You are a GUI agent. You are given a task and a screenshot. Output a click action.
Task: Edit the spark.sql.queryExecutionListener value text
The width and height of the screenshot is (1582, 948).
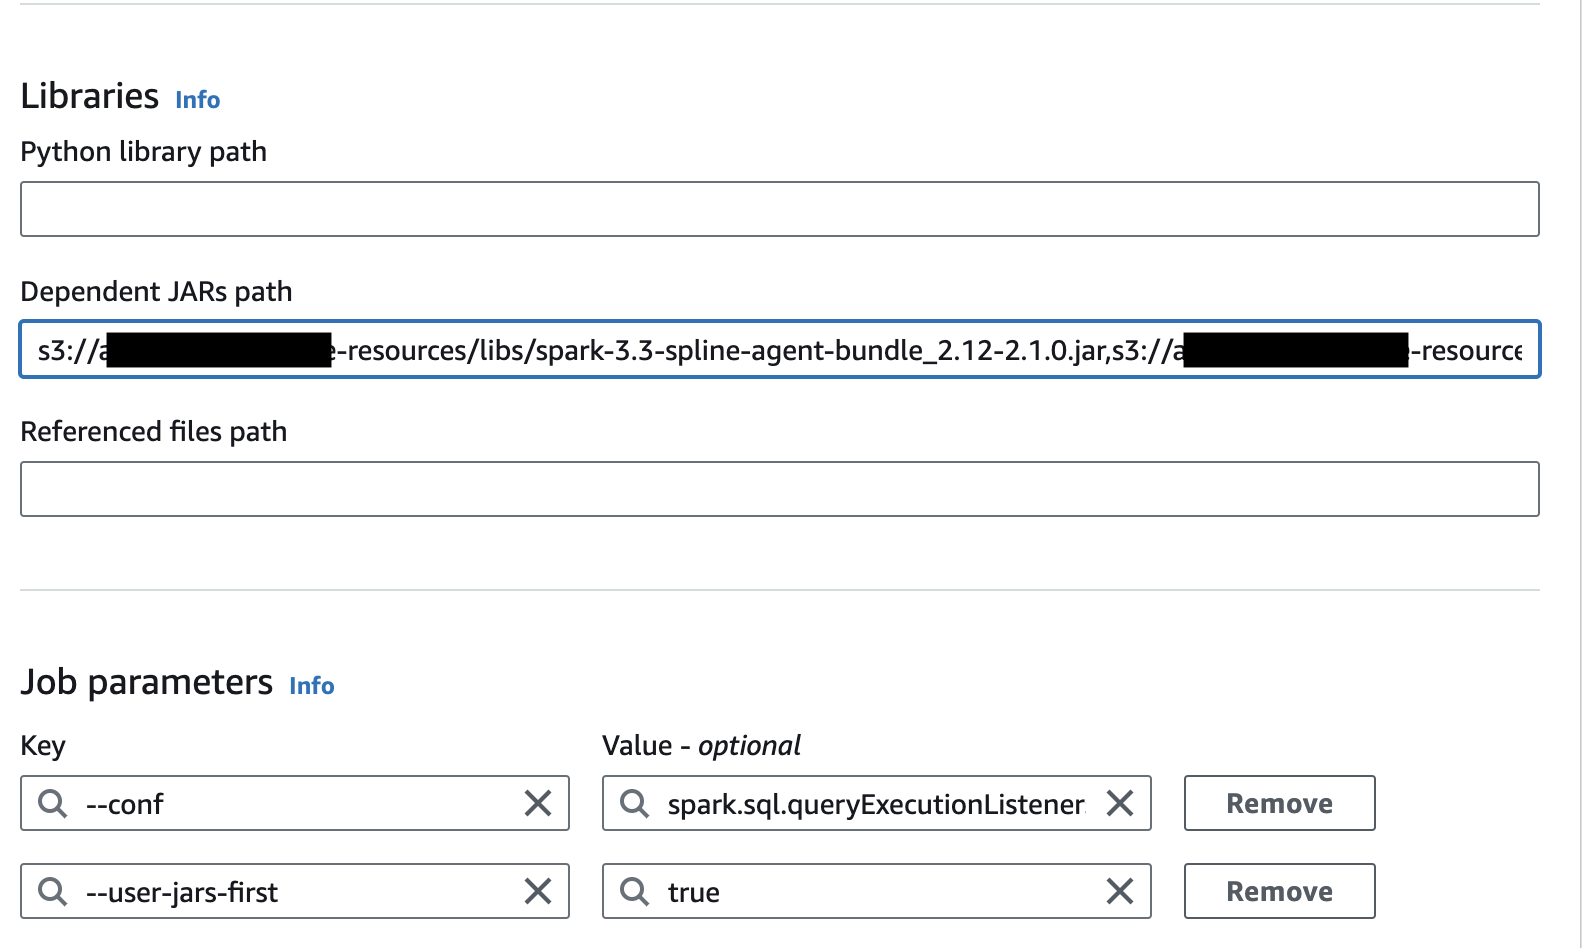pyautogui.click(x=876, y=804)
